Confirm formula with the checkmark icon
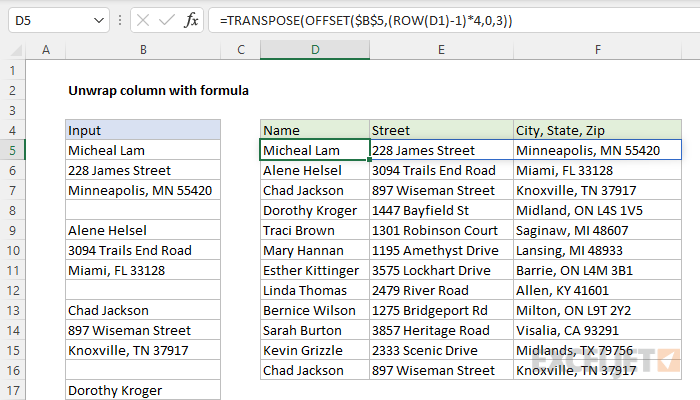Viewport: 700px width, 400px height. [x=167, y=20]
